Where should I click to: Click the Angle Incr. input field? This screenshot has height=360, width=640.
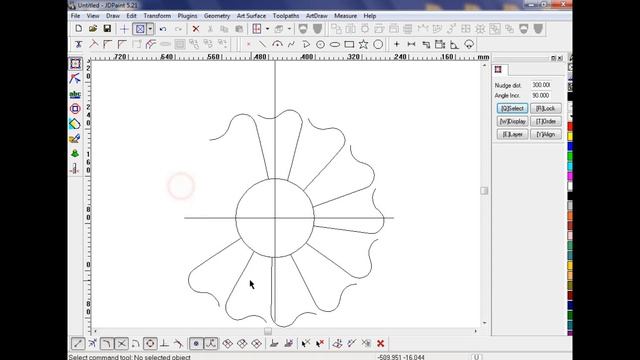point(541,95)
